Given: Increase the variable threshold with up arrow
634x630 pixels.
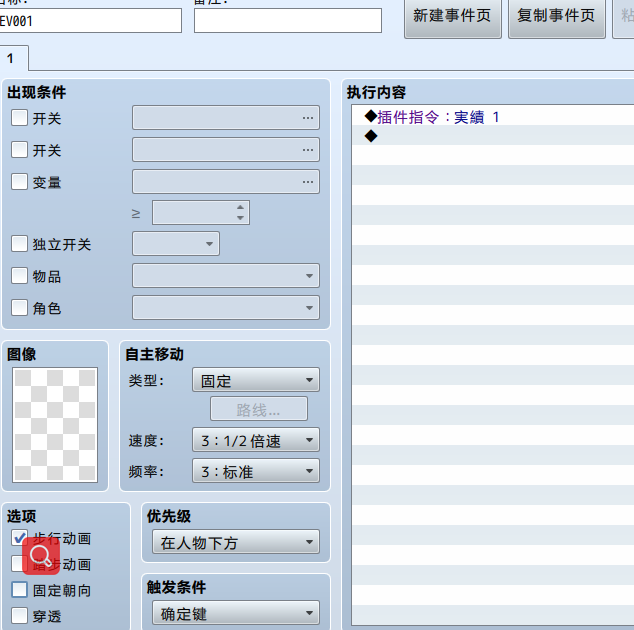Looking at the screenshot, I should point(240,207).
